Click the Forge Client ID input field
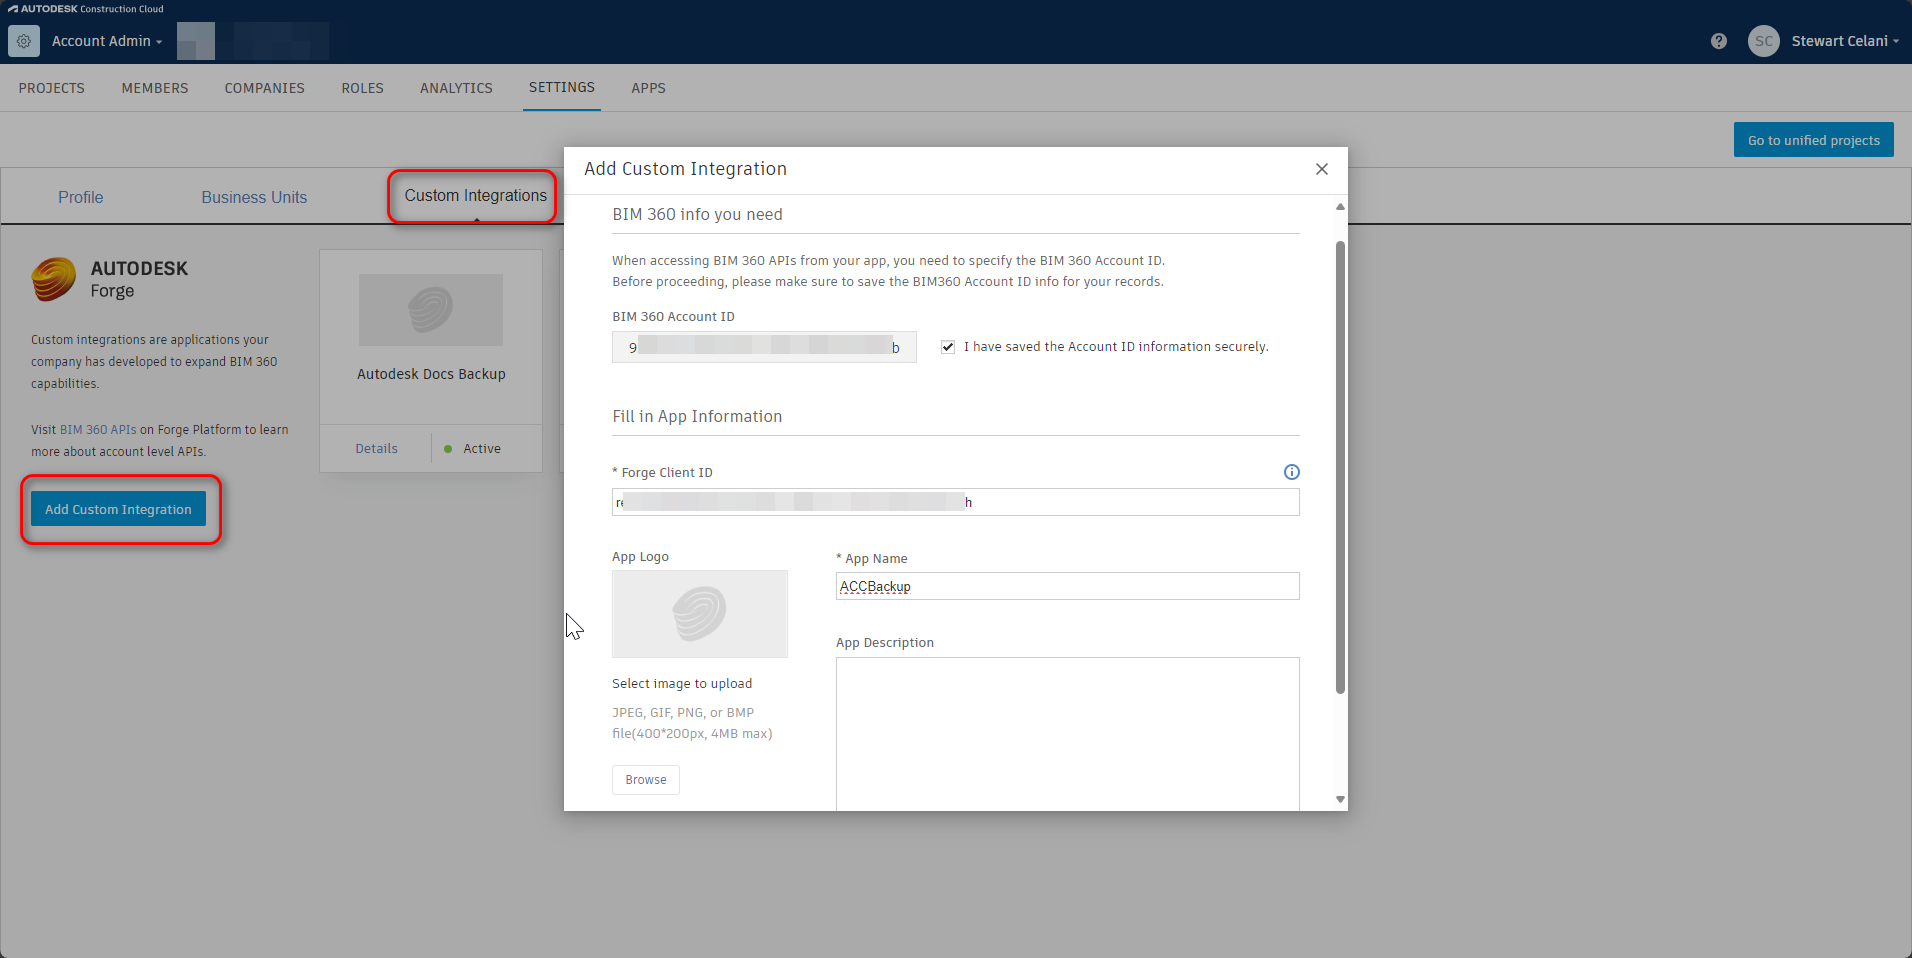Viewport: 1912px width, 958px height. [955, 502]
